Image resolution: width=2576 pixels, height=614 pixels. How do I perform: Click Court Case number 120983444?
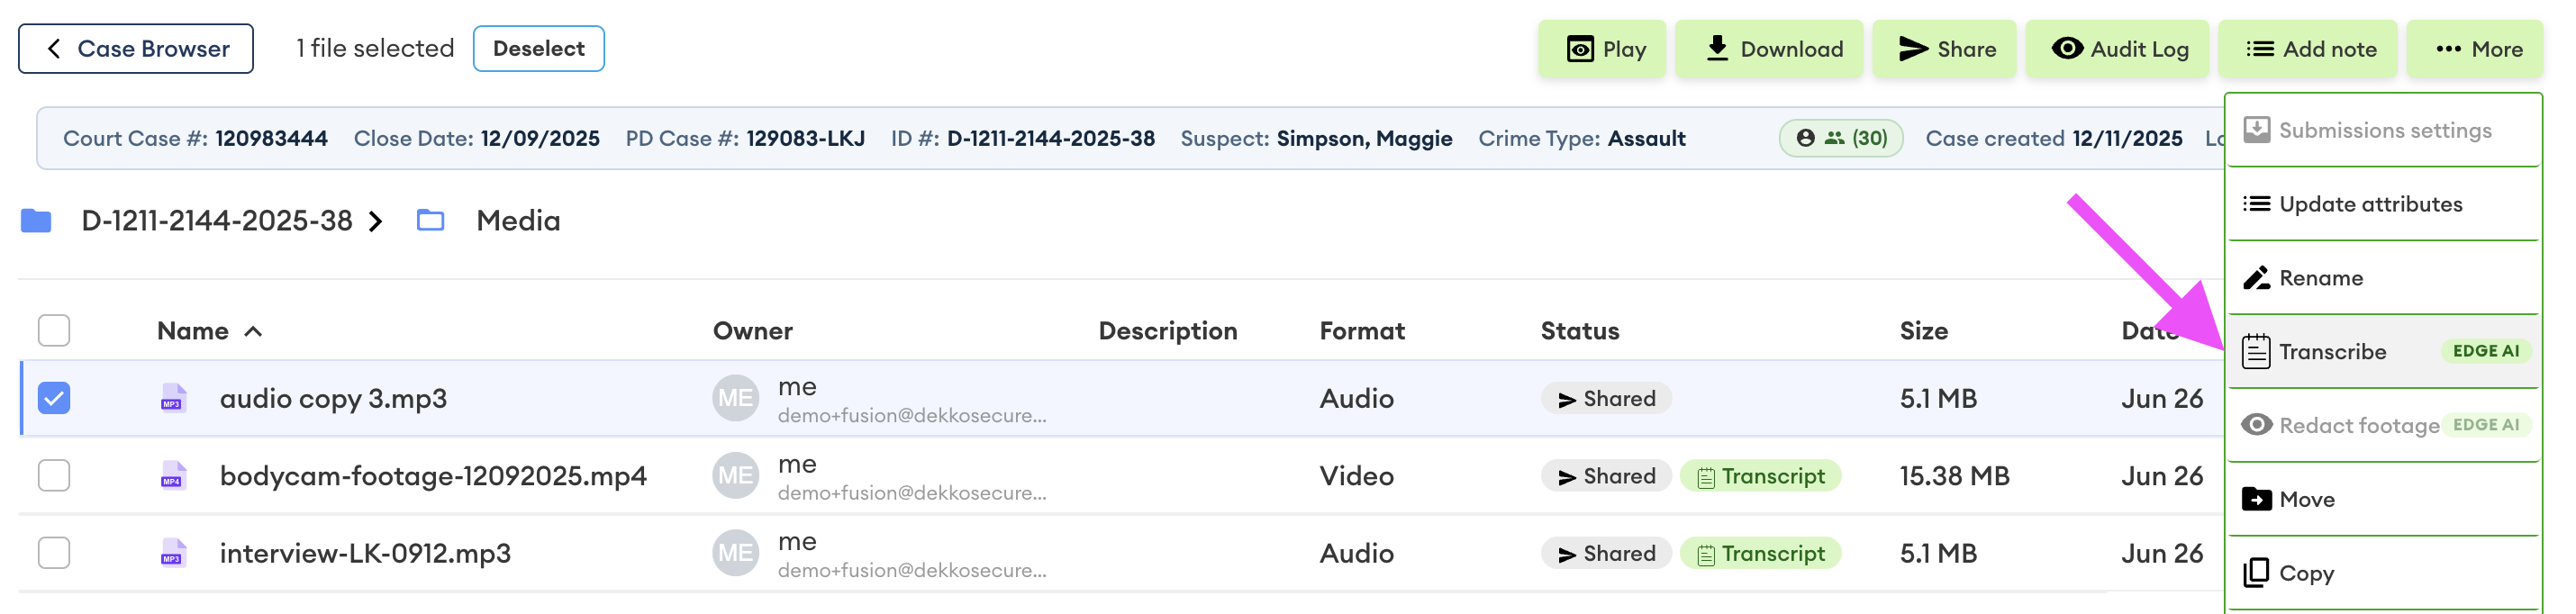click(x=271, y=139)
